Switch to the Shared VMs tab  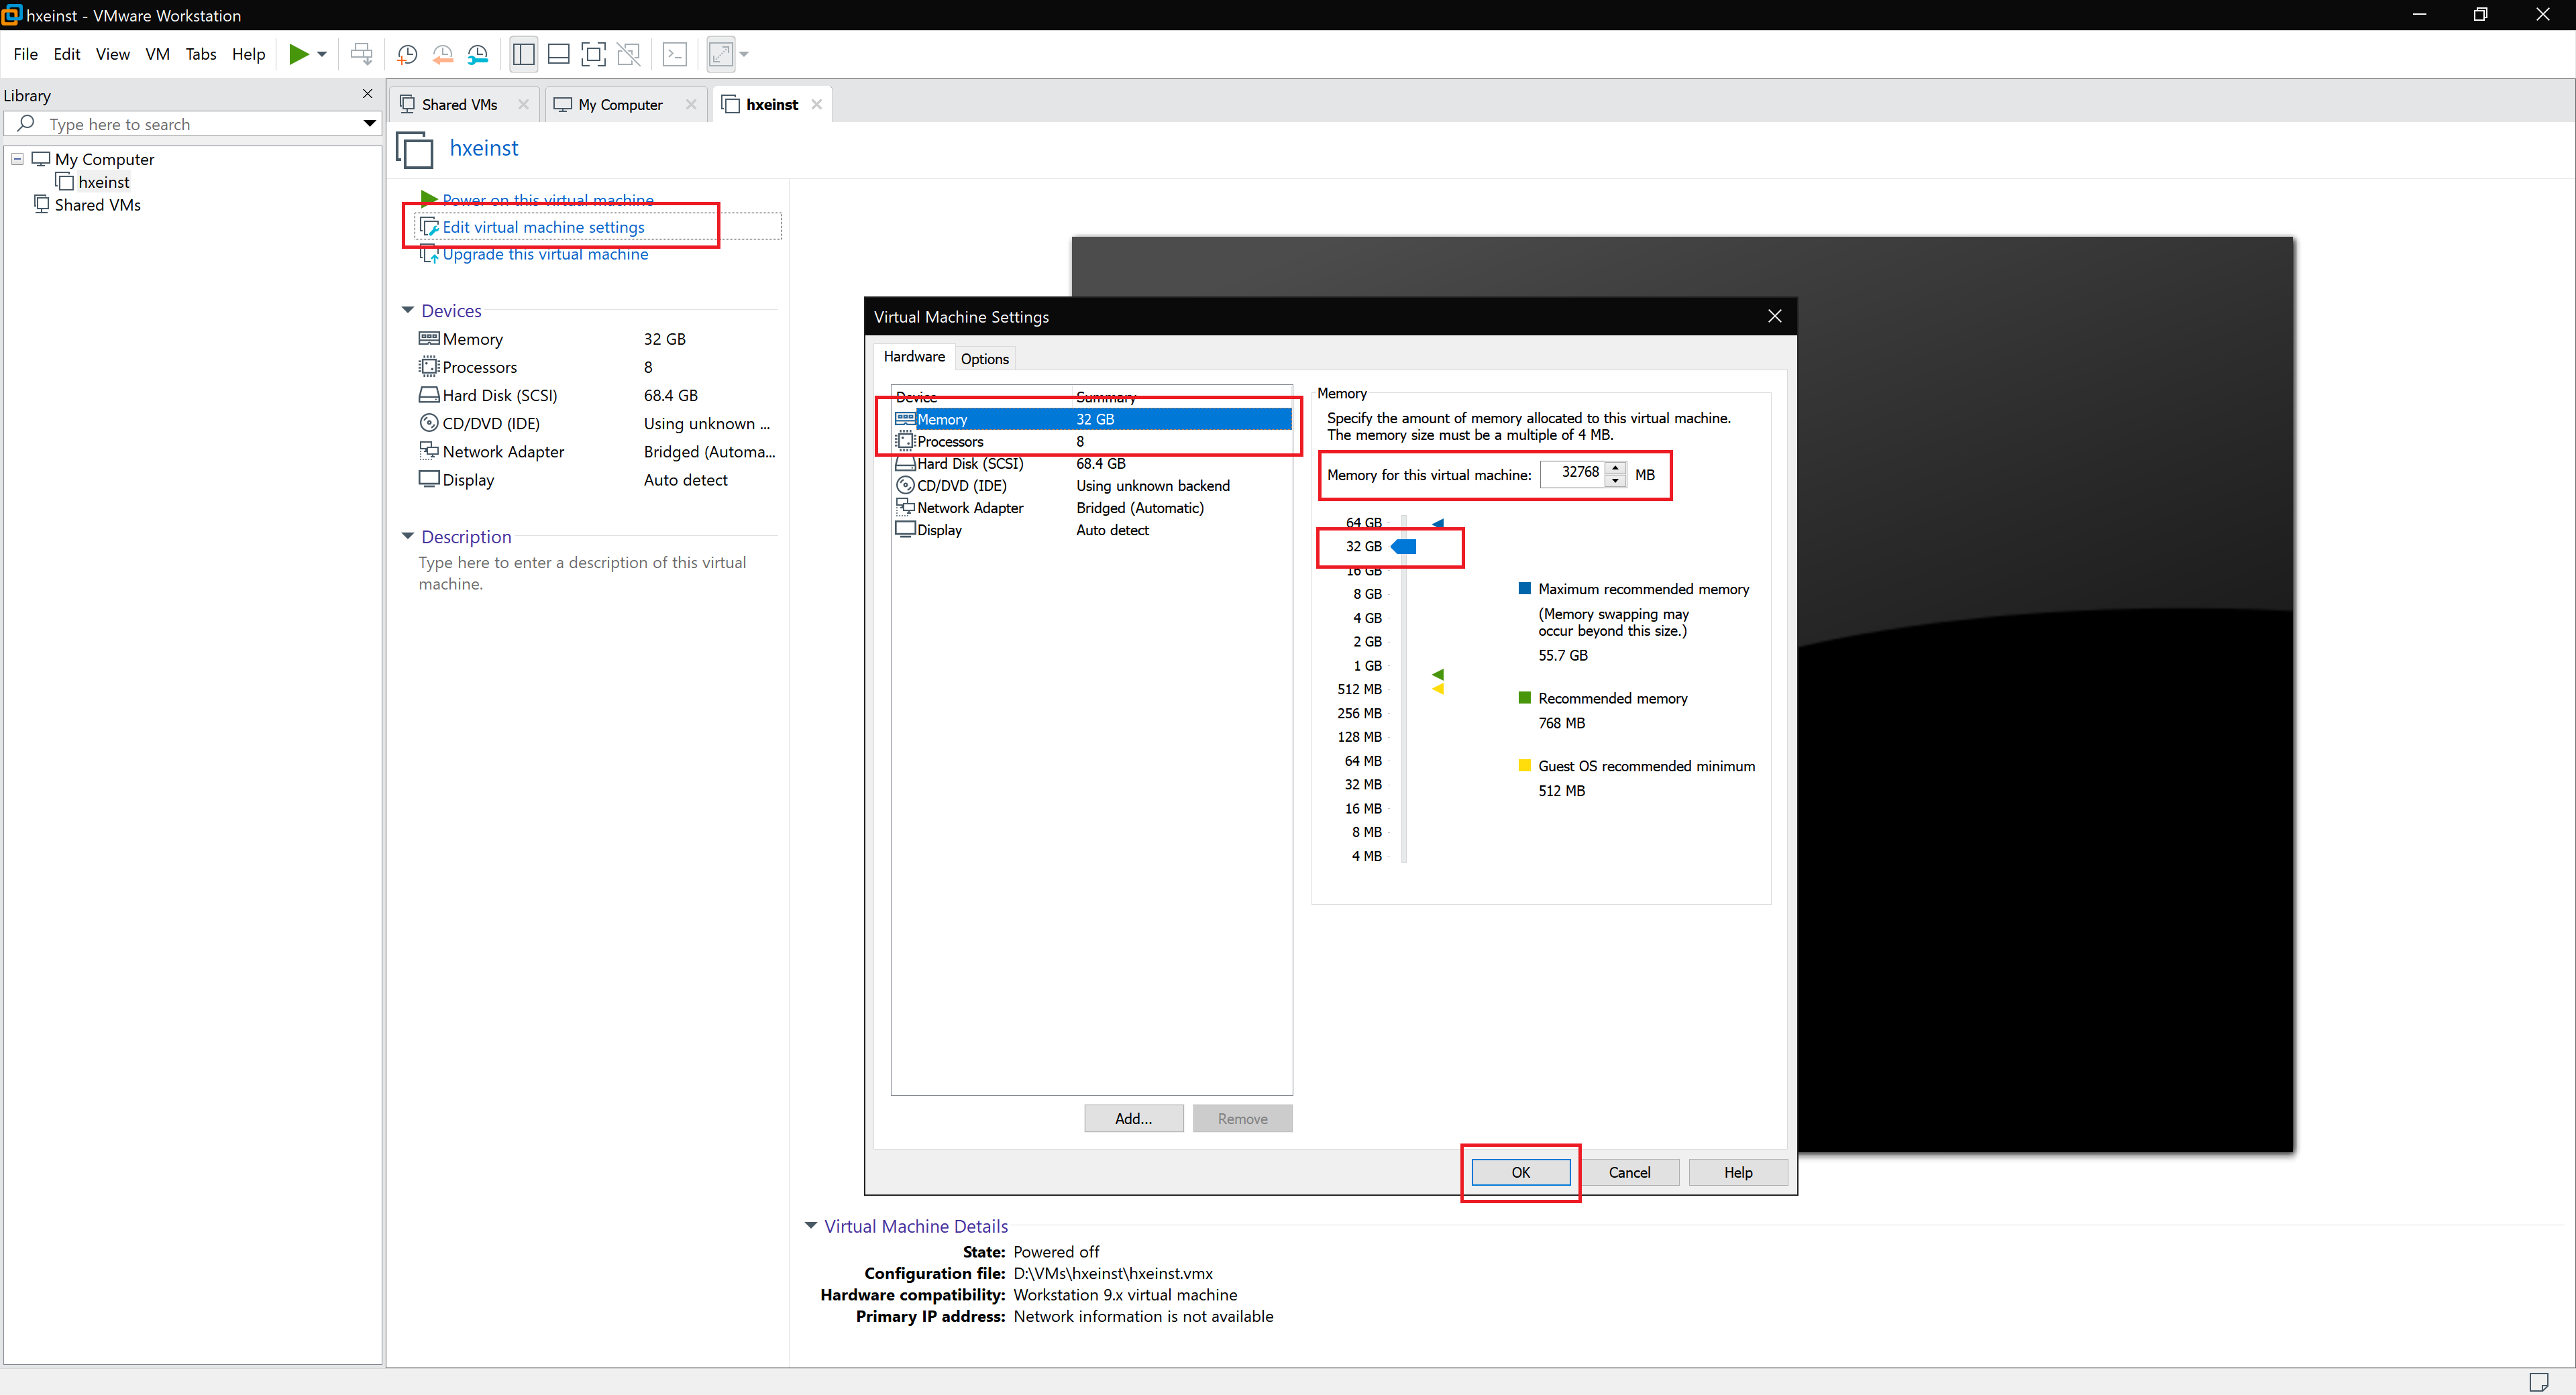(x=459, y=105)
